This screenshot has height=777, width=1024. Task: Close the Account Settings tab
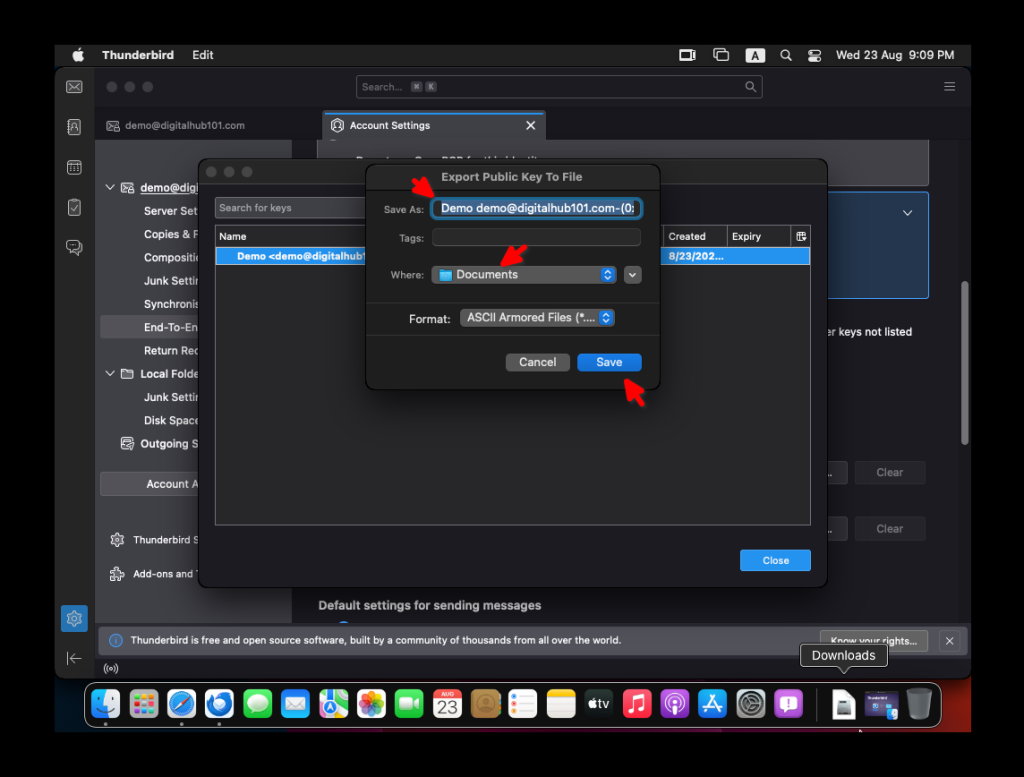tap(531, 125)
